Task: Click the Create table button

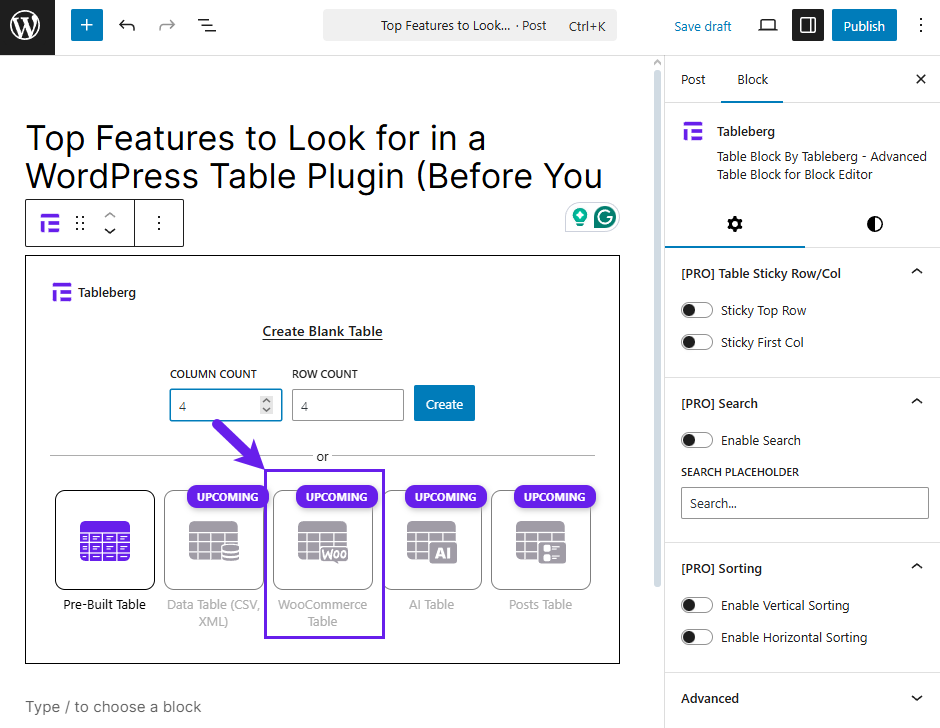Action: pos(444,404)
